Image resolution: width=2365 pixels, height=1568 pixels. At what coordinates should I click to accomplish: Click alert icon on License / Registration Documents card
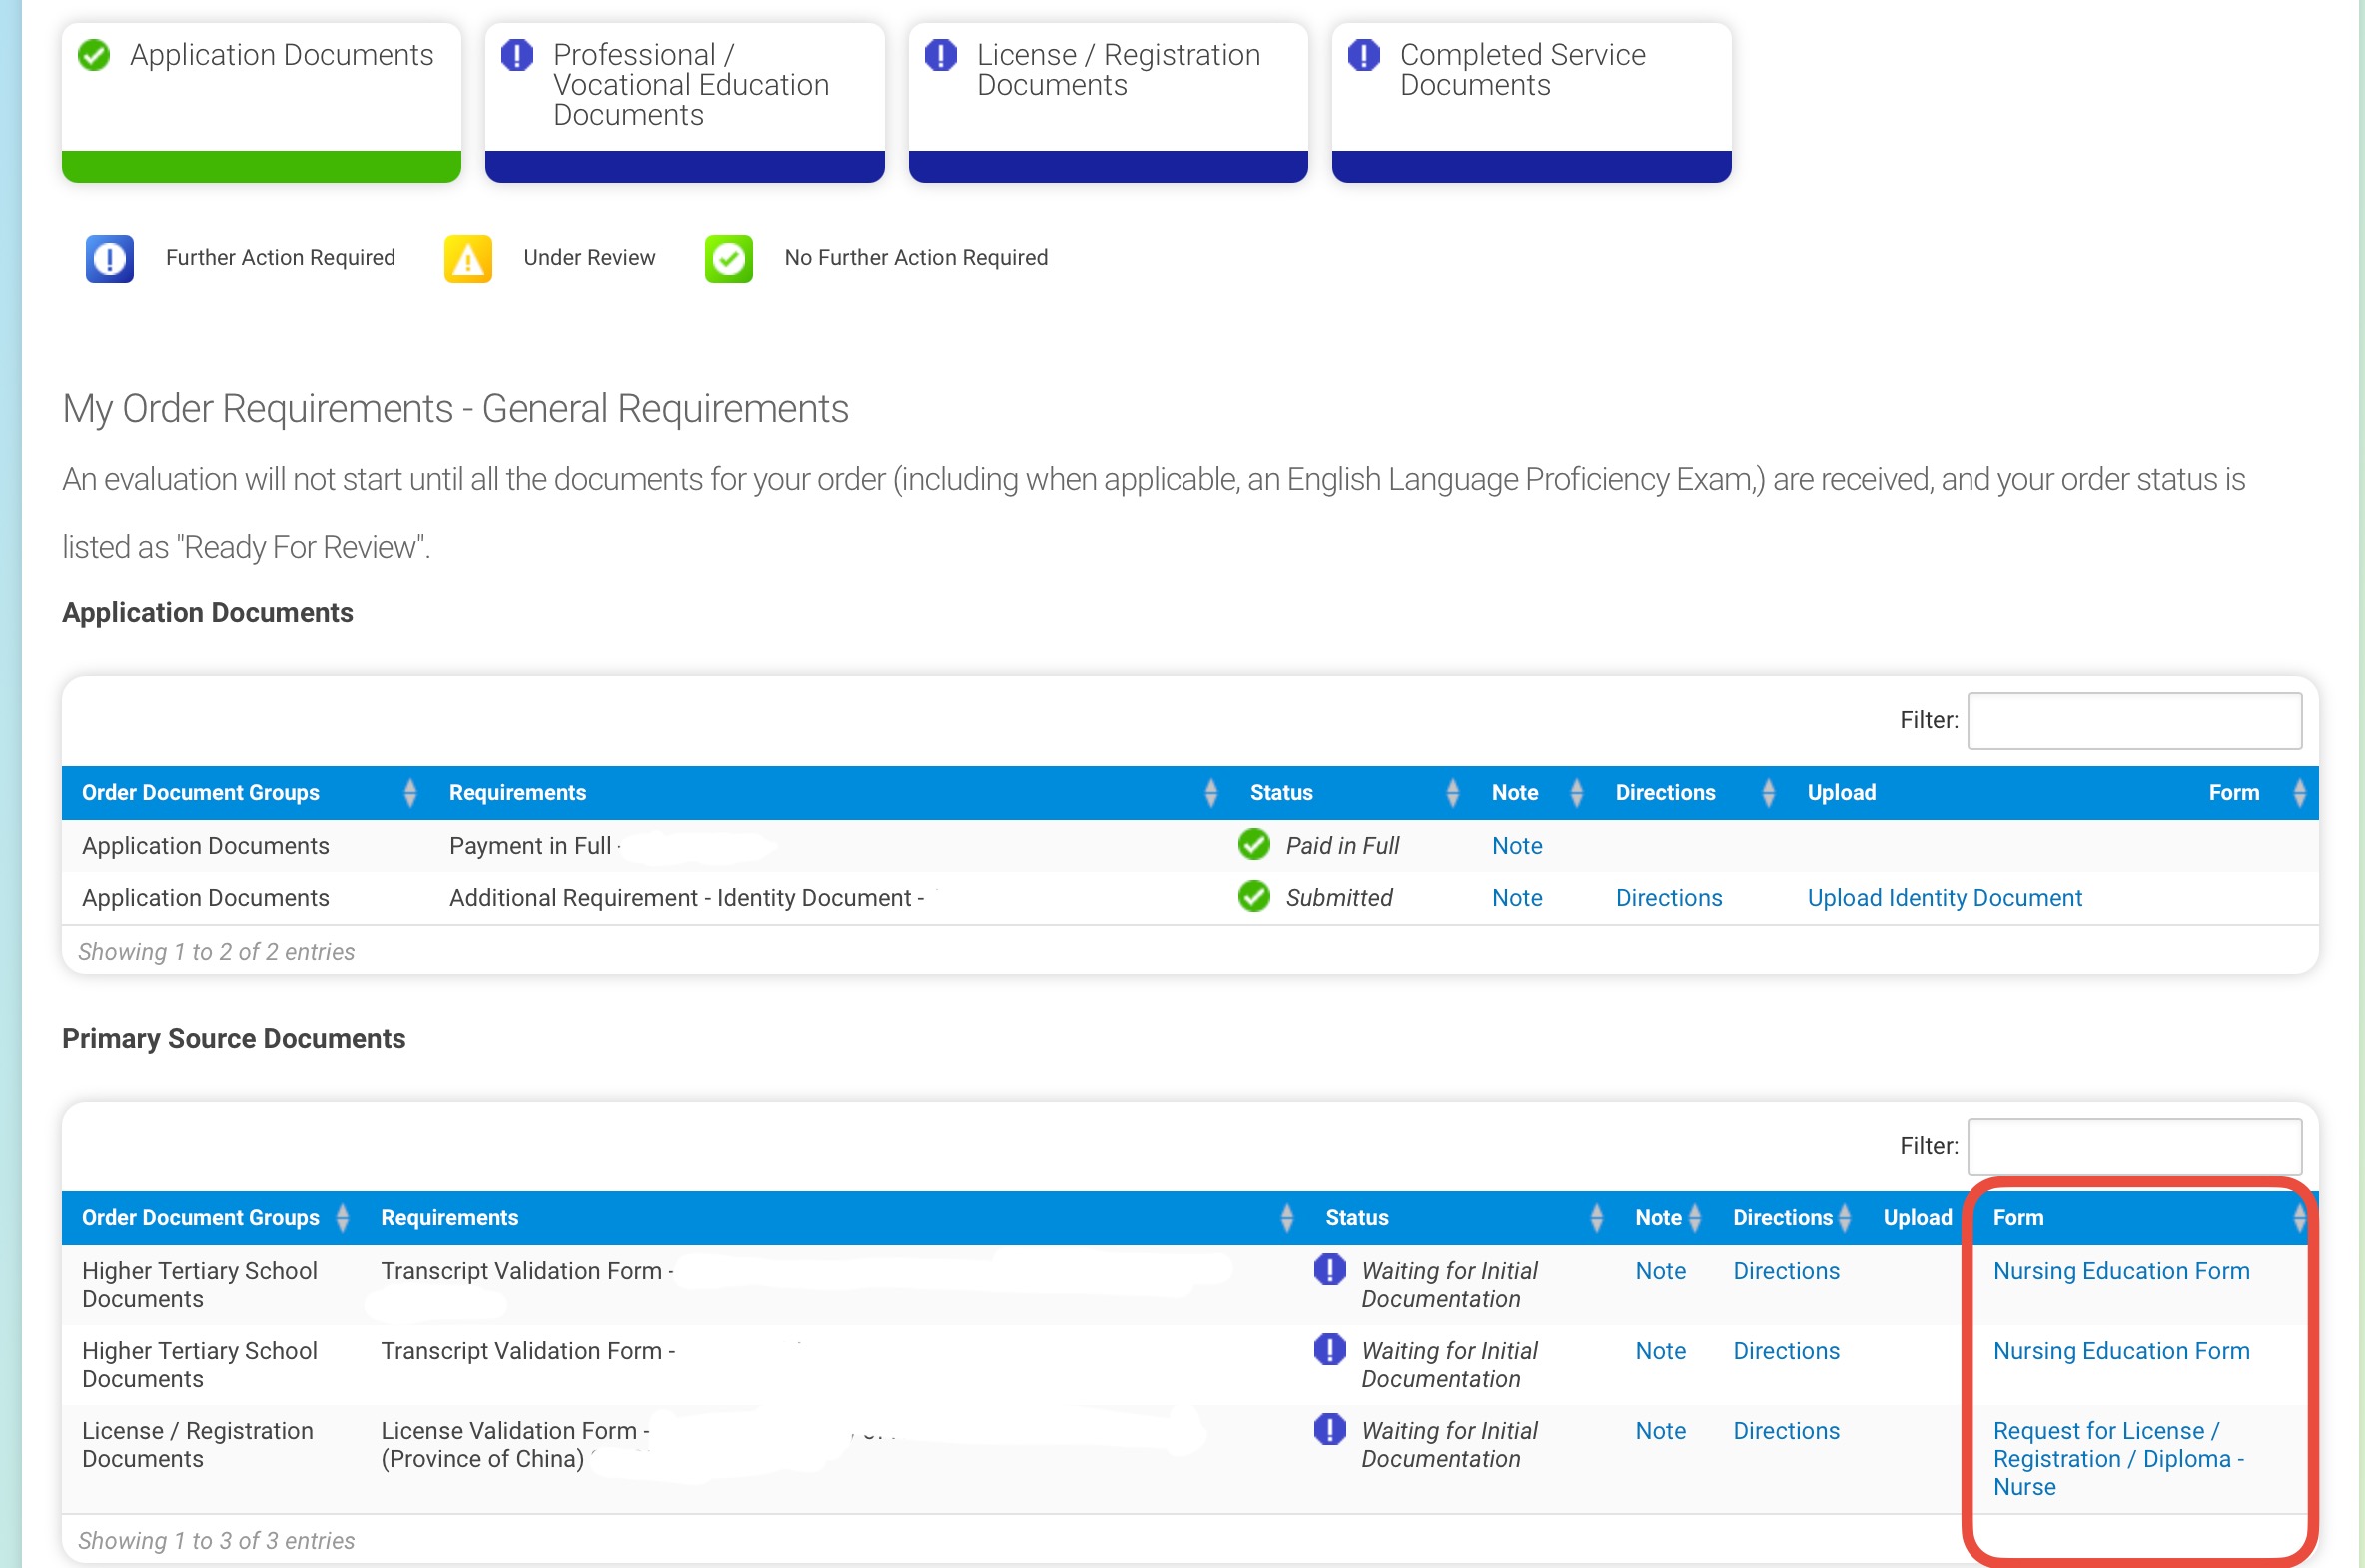click(940, 55)
